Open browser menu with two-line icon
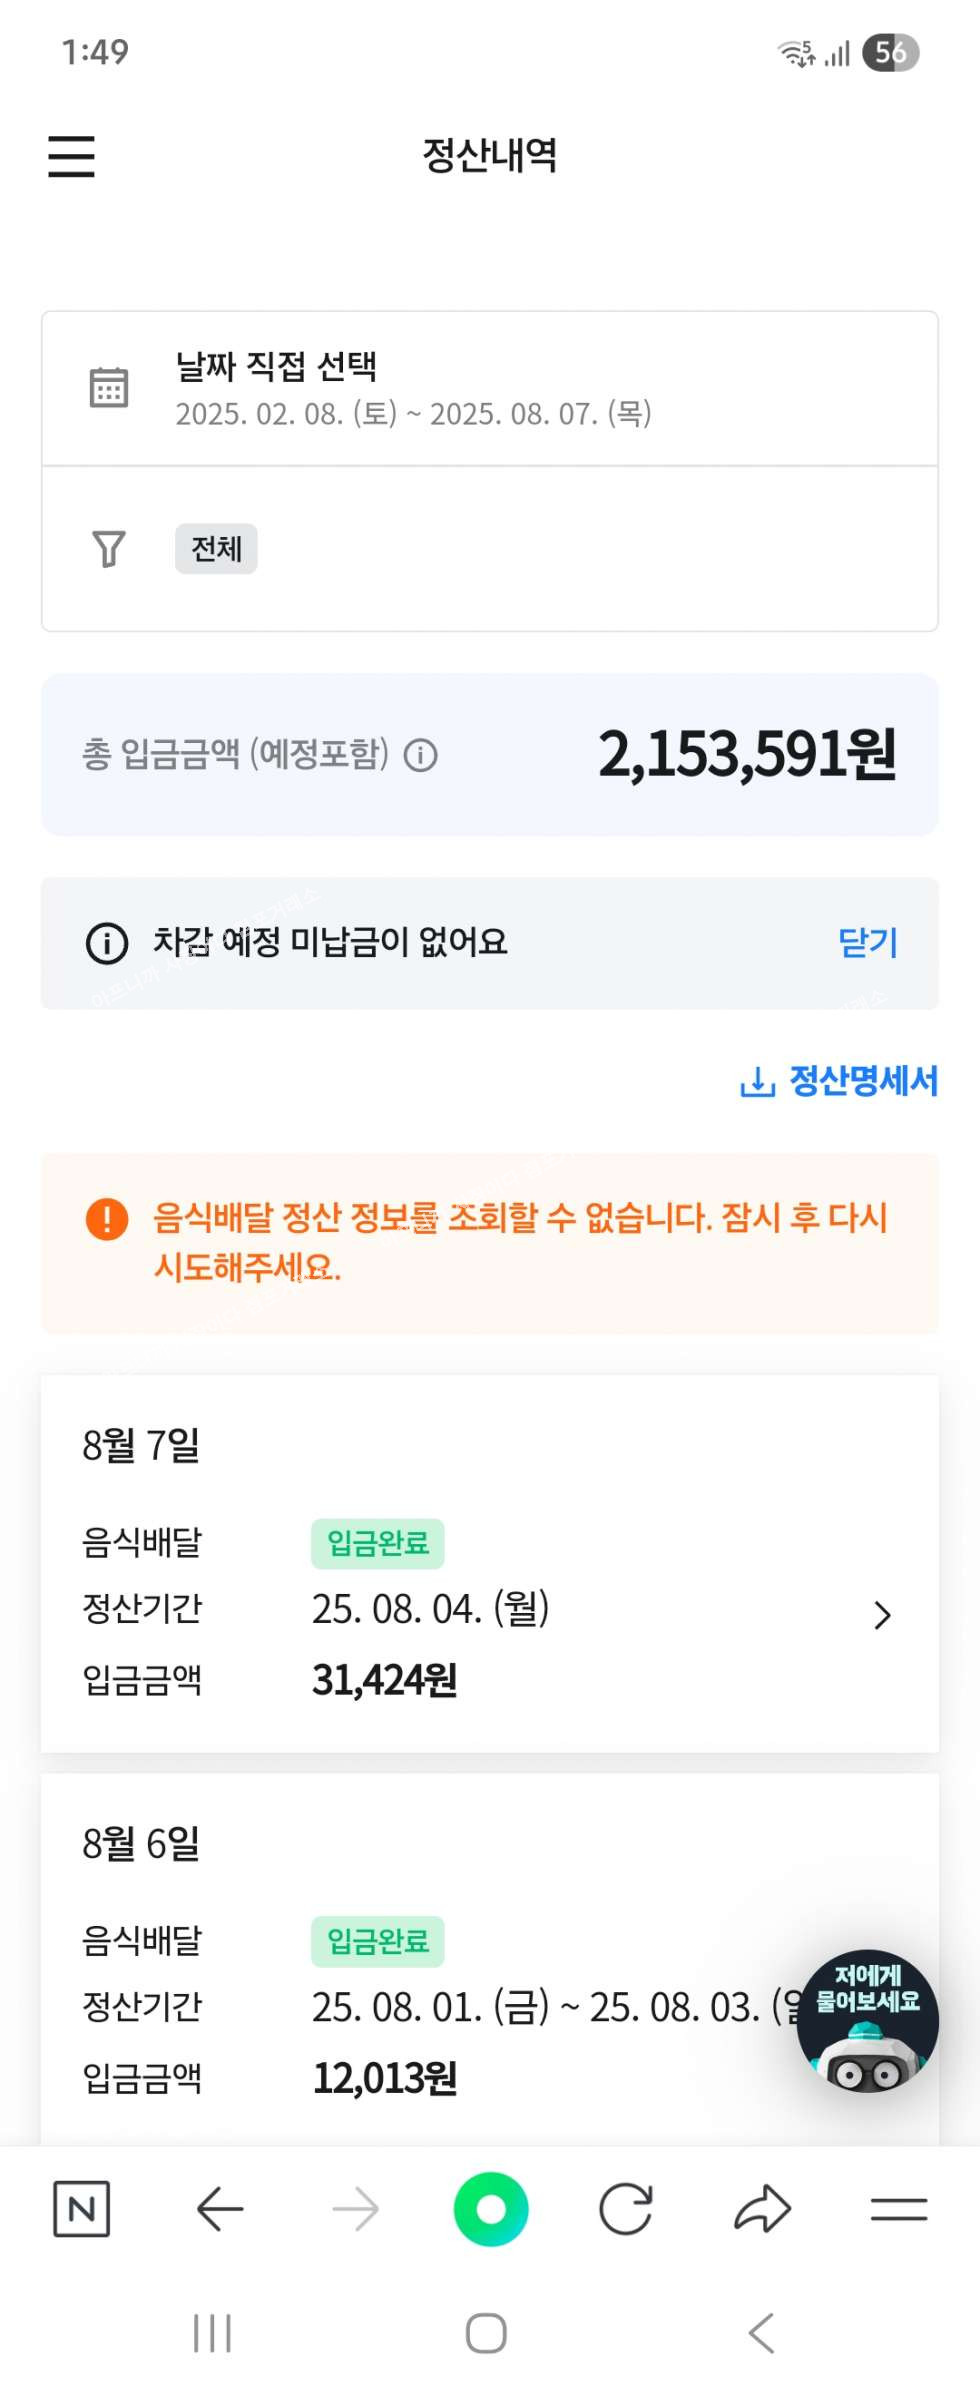 point(898,2208)
